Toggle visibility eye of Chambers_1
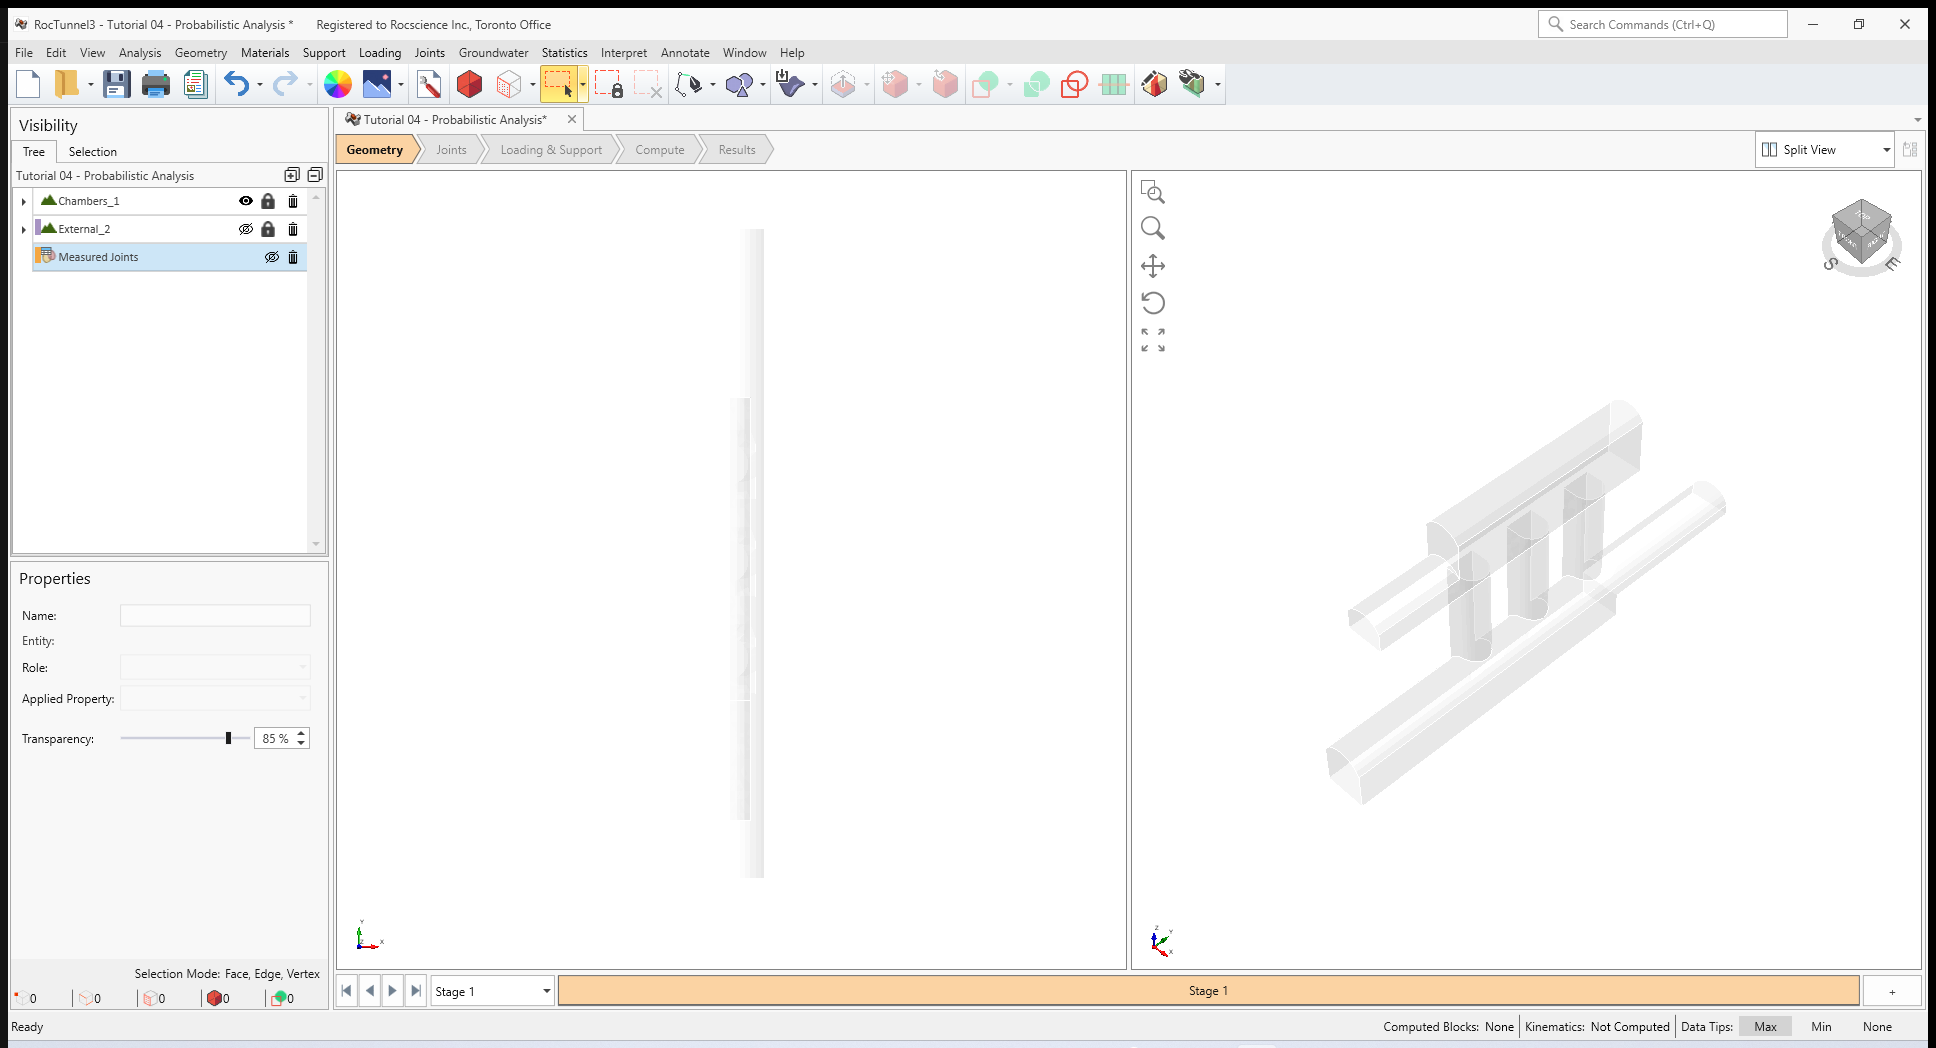 point(246,201)
